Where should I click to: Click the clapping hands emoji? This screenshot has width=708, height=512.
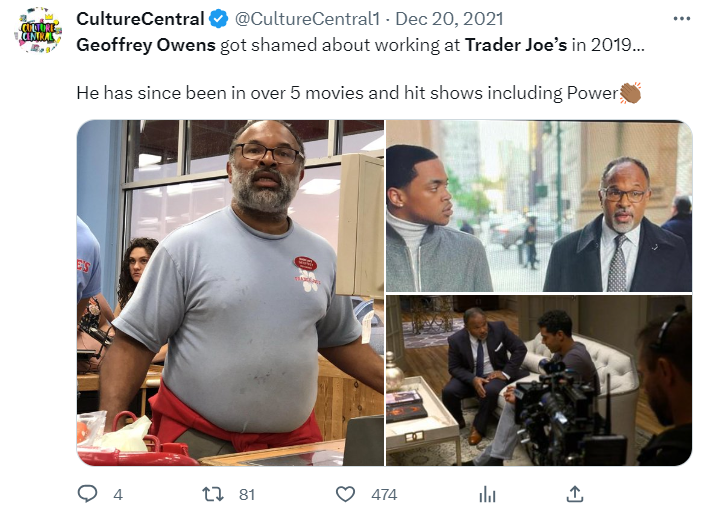(630, 93)
